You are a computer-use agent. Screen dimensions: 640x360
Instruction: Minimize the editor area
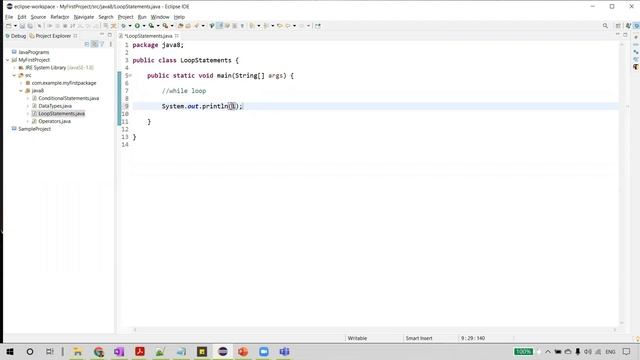[x=618, y=35]
